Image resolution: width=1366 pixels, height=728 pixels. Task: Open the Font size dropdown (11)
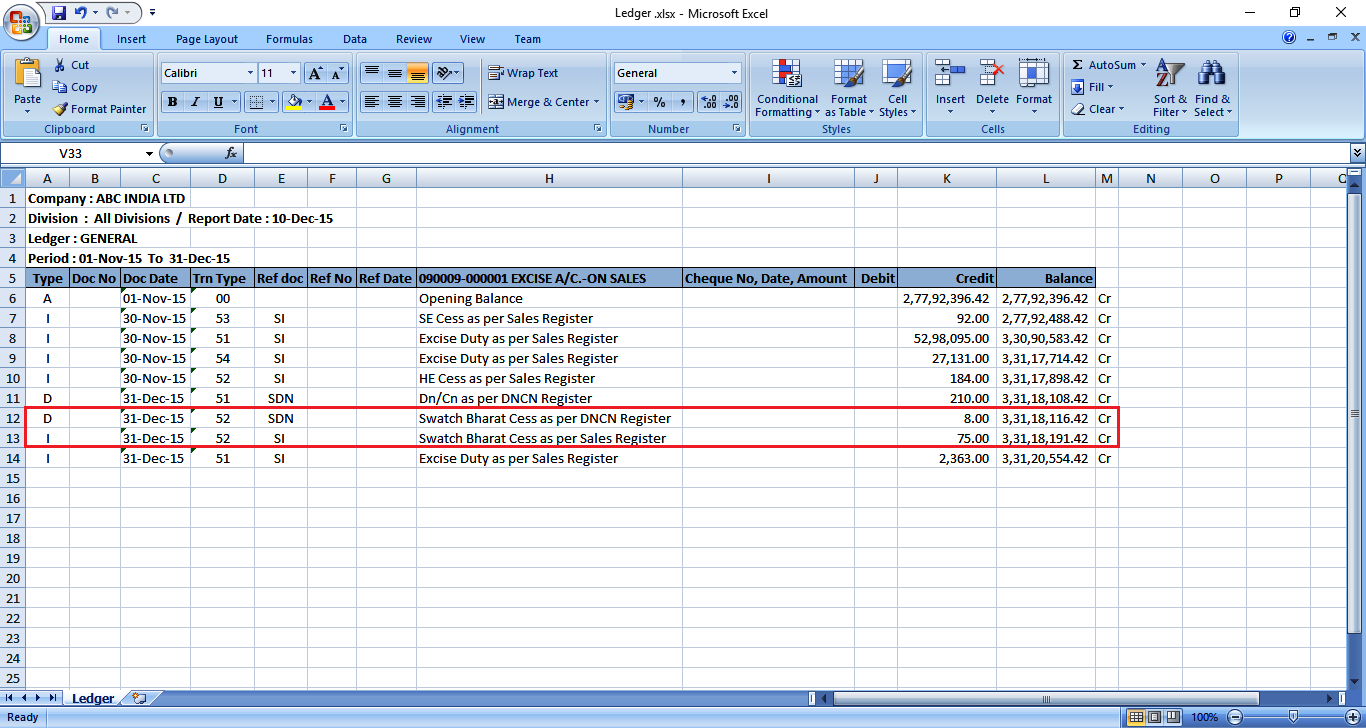pyautogui.click(x=293, y=73)
